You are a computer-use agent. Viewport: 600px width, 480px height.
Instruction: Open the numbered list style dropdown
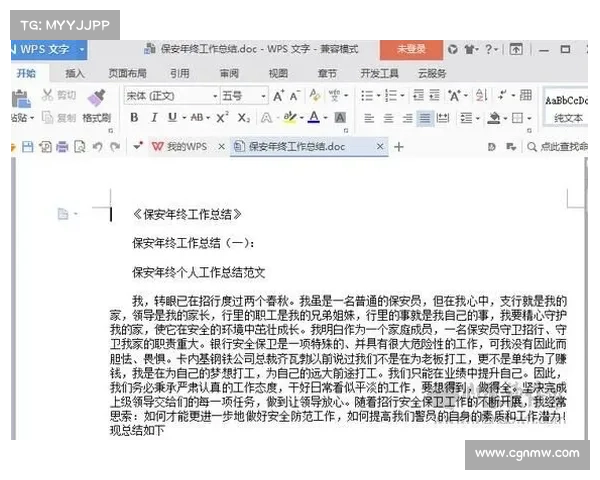pos(402,95)
